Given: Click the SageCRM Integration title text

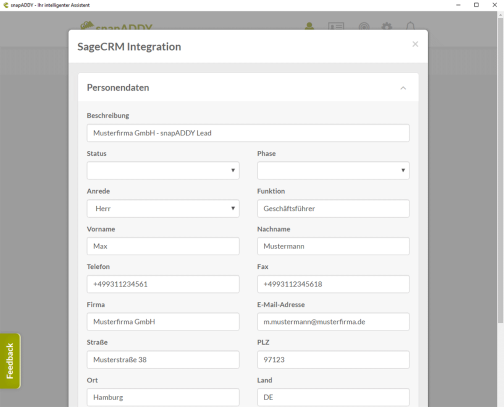Looking at the screenshot, I should coord(129,47).
